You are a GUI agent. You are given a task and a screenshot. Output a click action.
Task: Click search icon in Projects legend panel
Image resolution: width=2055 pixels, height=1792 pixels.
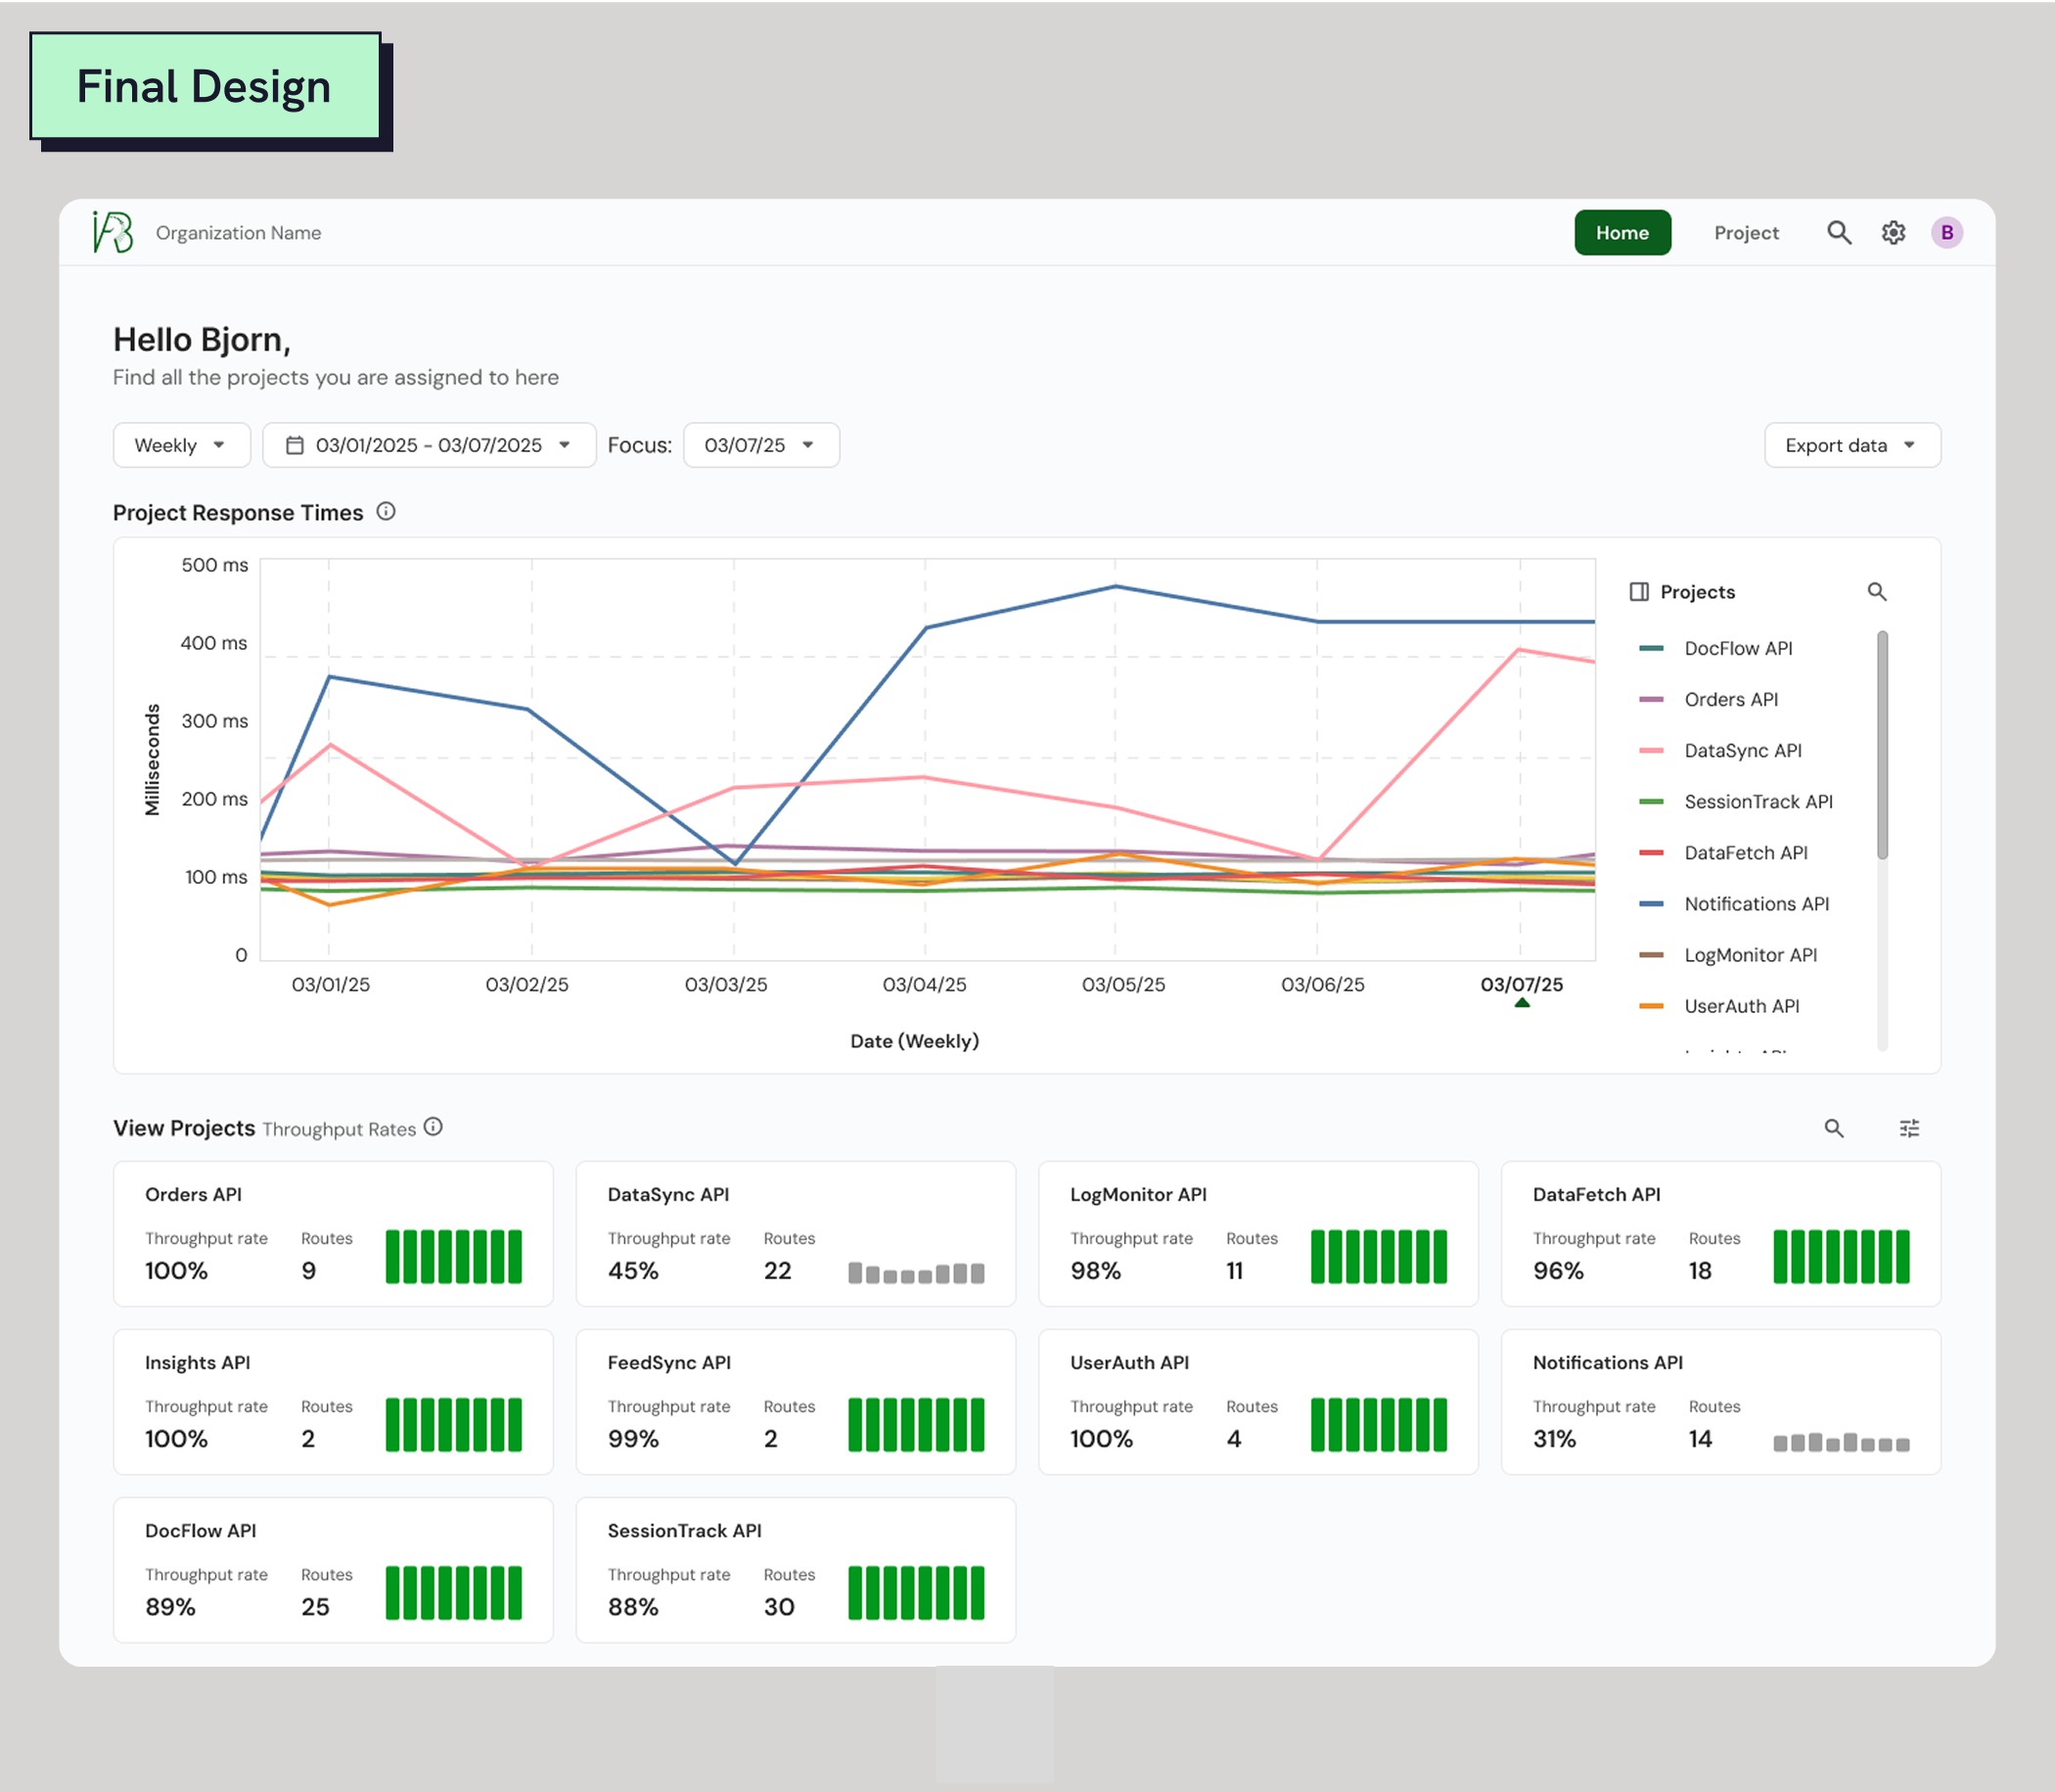tap(1876, 592)
